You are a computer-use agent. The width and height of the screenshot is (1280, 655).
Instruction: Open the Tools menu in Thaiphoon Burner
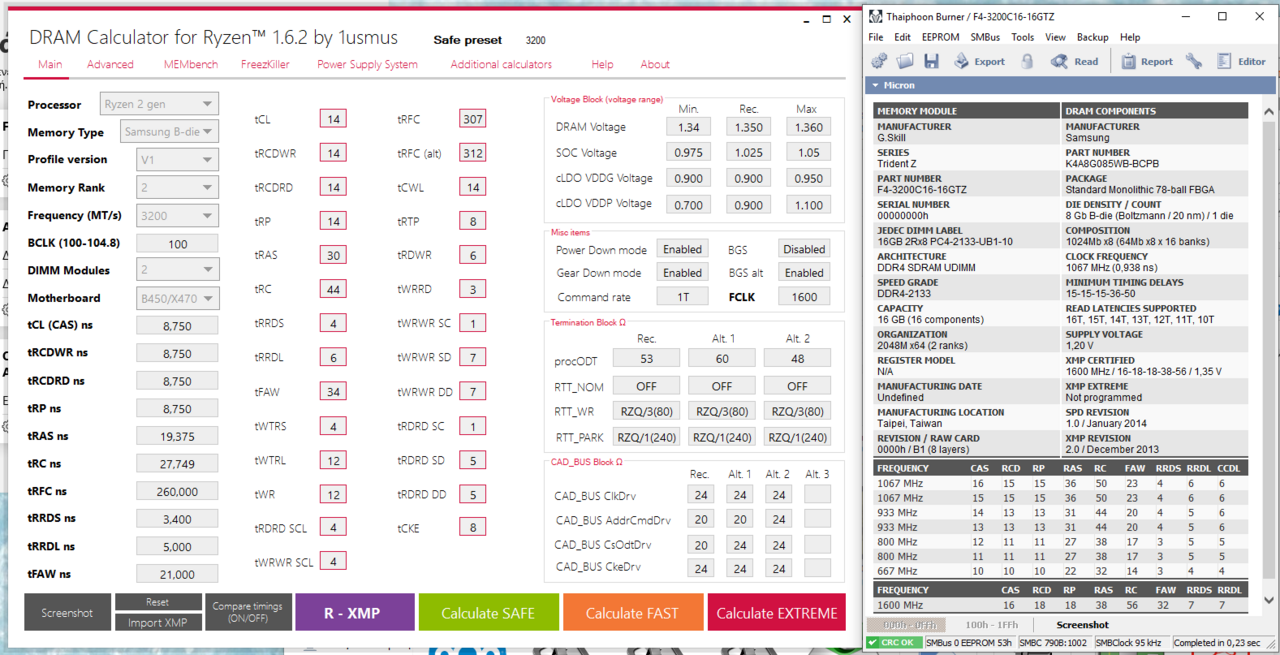coord(1022,37)
